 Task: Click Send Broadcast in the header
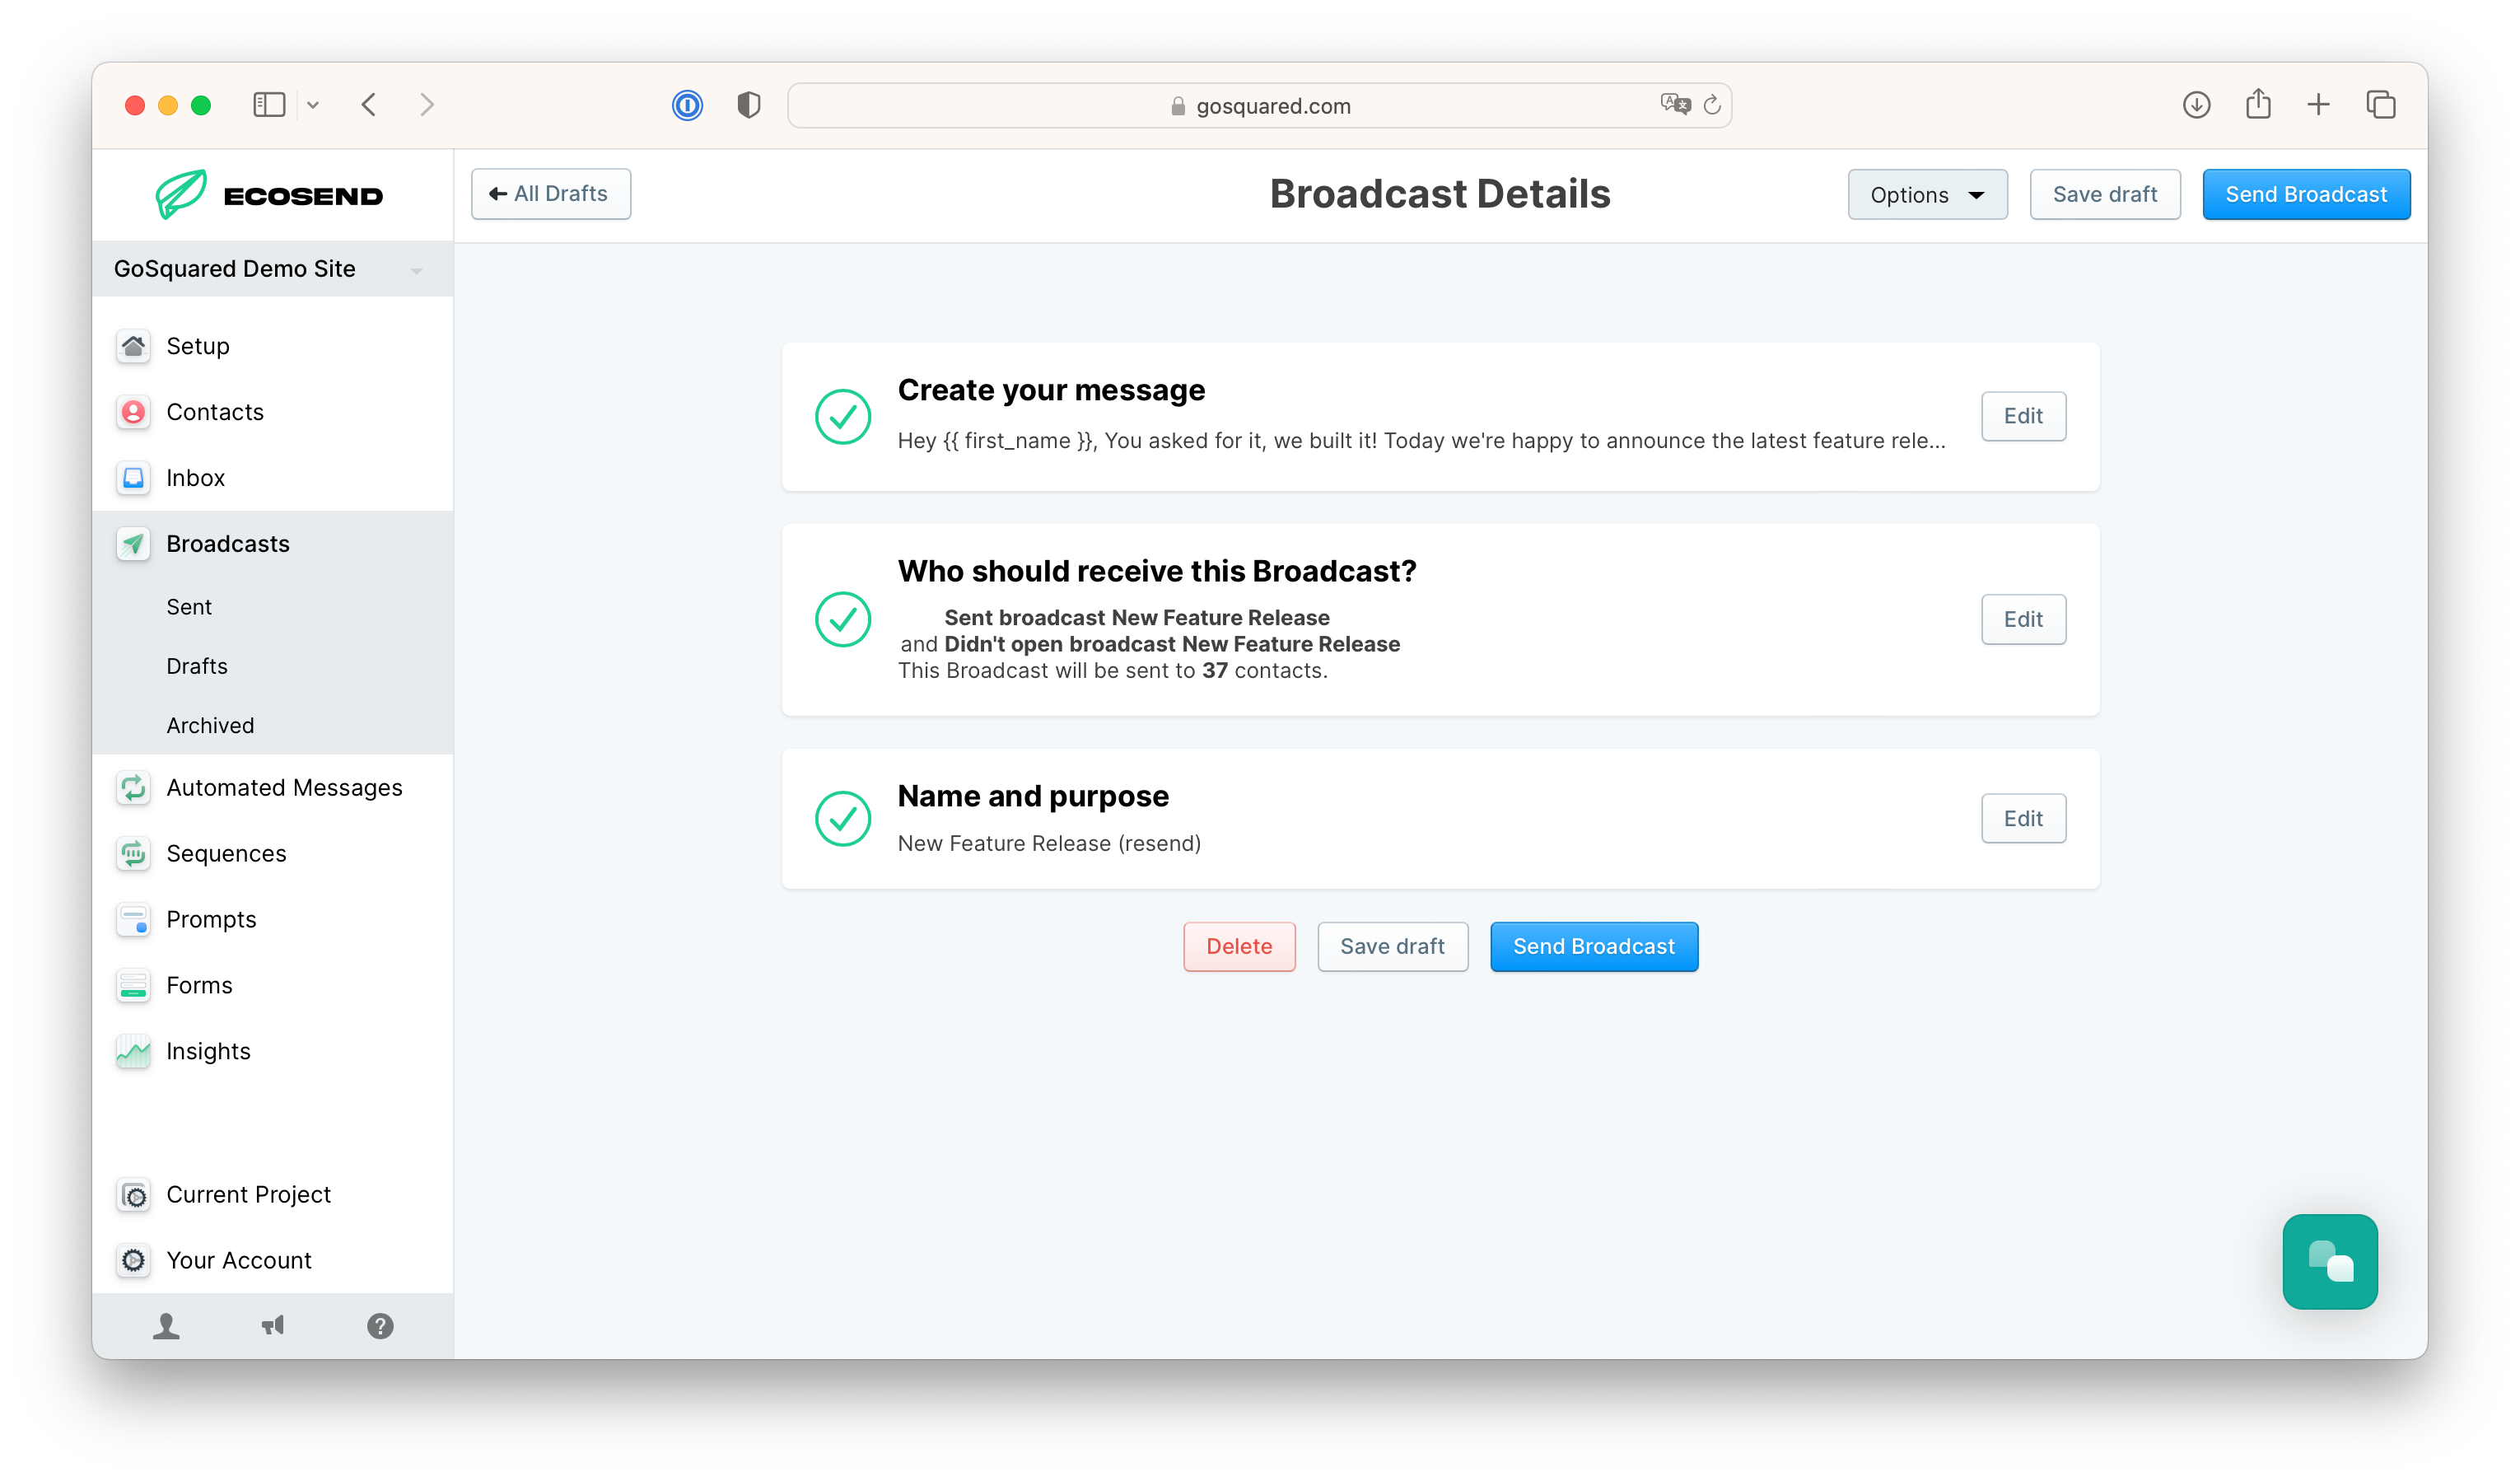2306,195
